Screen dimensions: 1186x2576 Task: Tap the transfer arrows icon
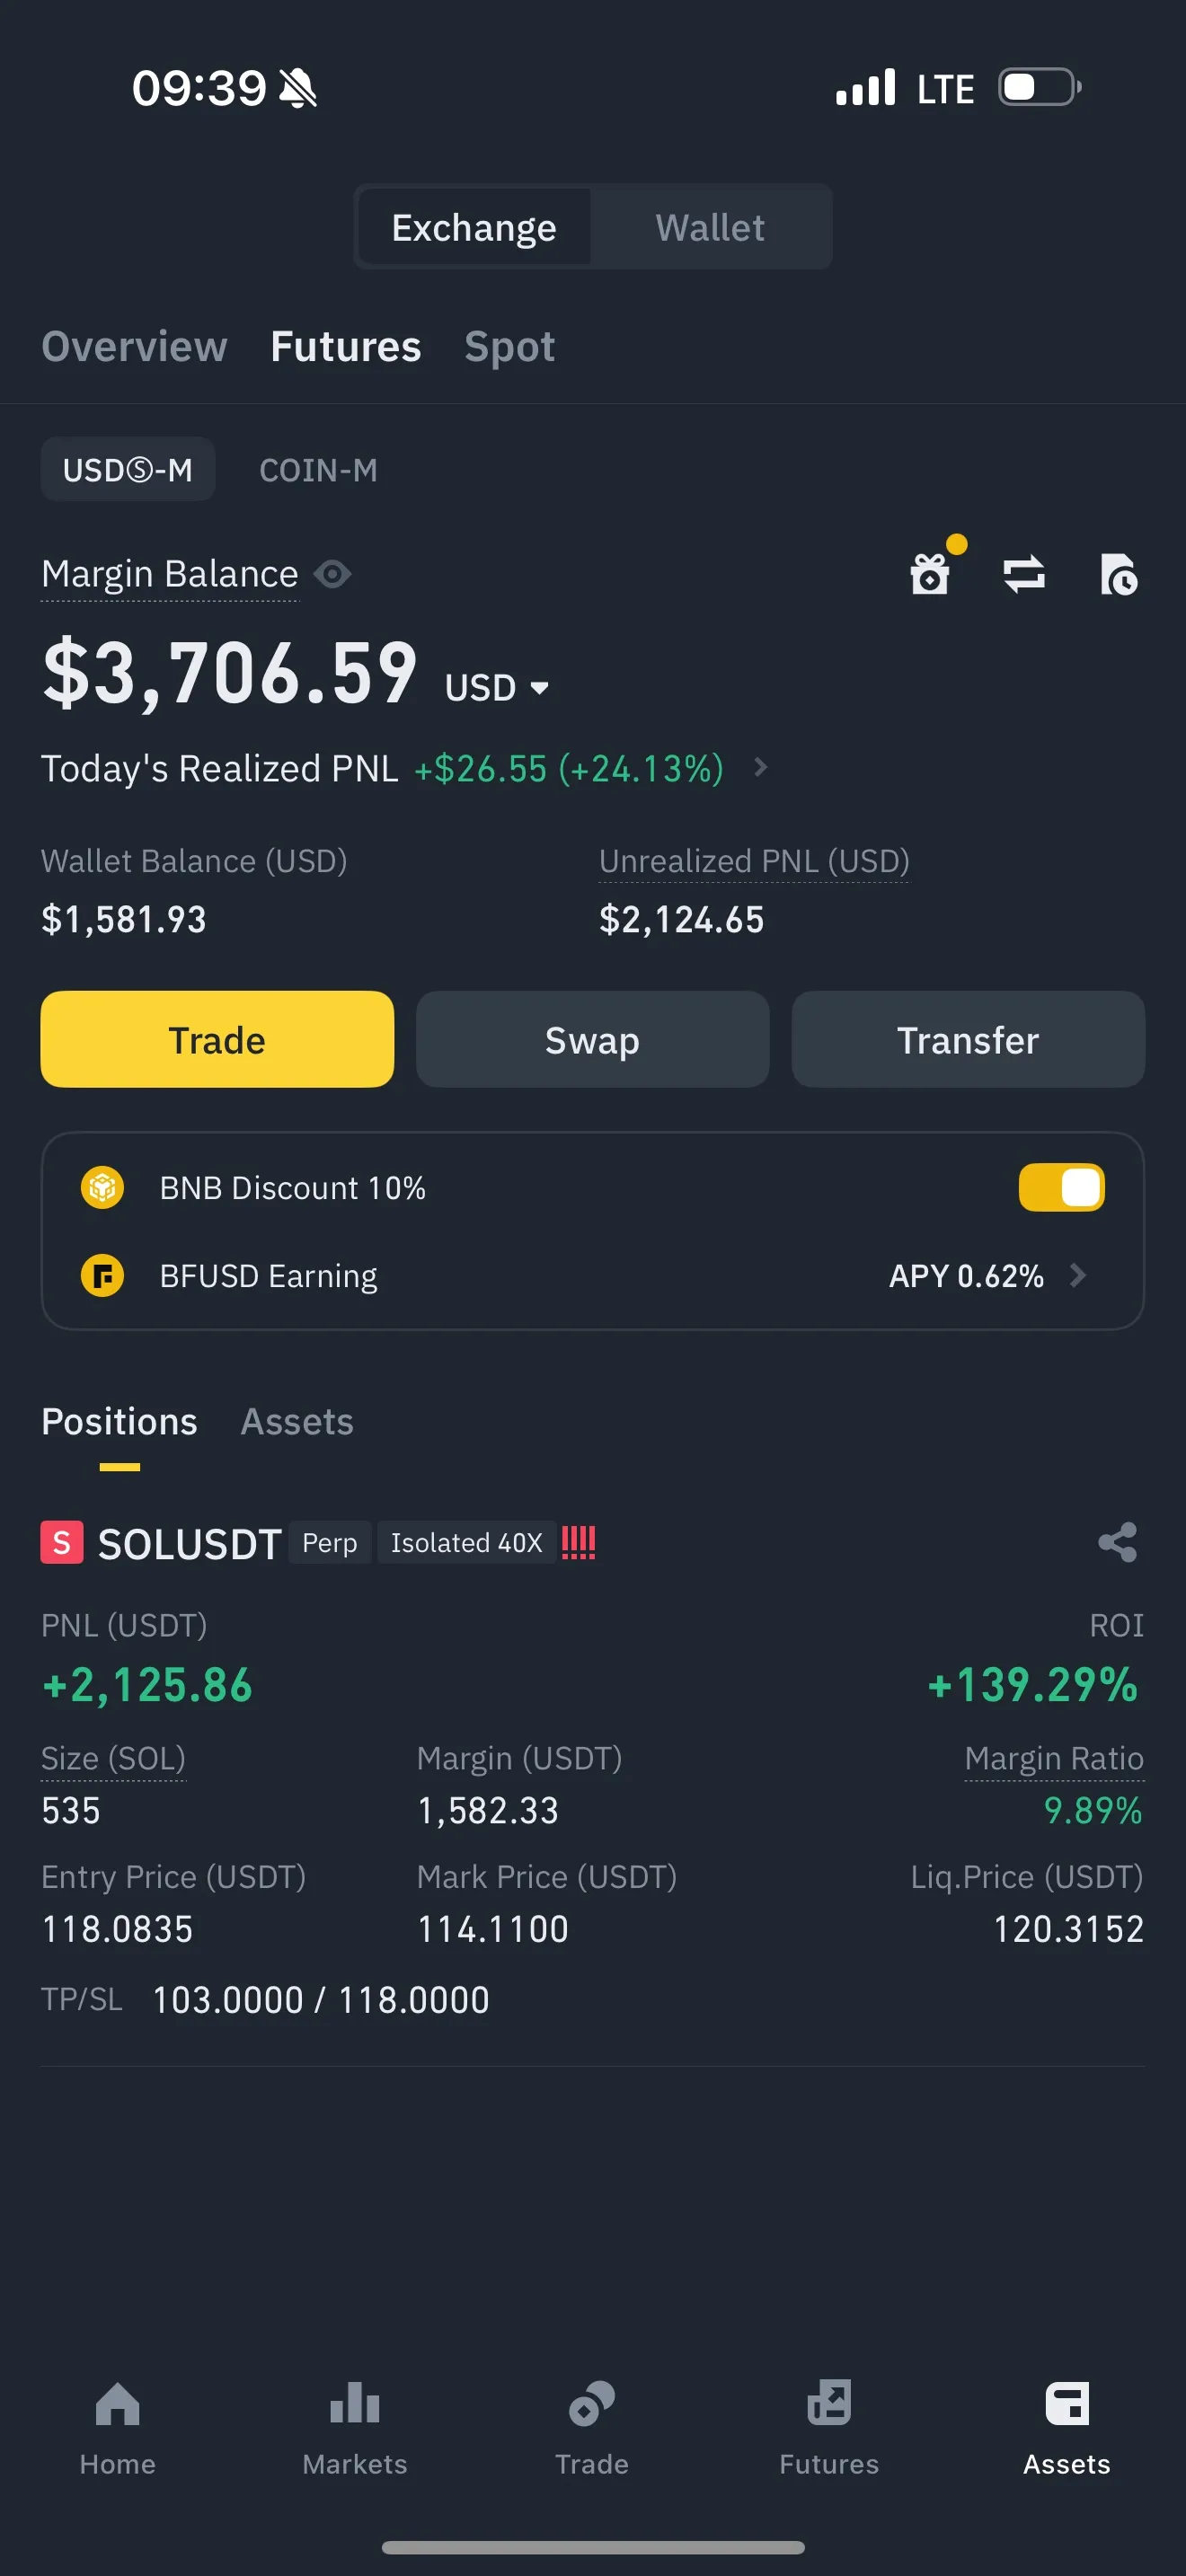pyautogui.click(x=1024, y=574)
